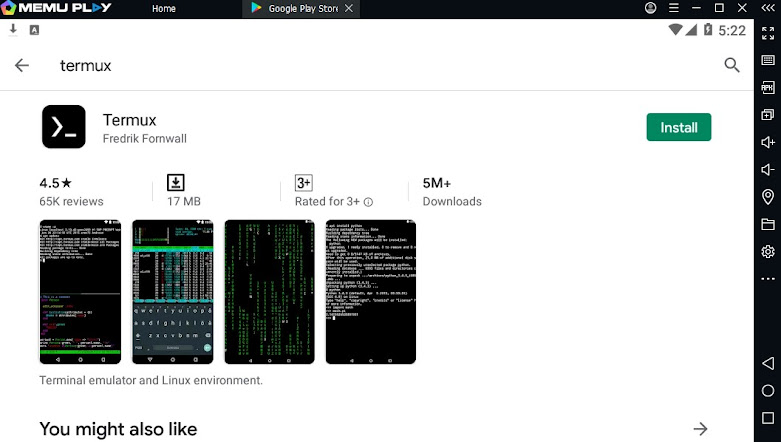Open GPS location sidebar icon
Image resolution: width=781 pixels, height=442 pixels.
768,197
